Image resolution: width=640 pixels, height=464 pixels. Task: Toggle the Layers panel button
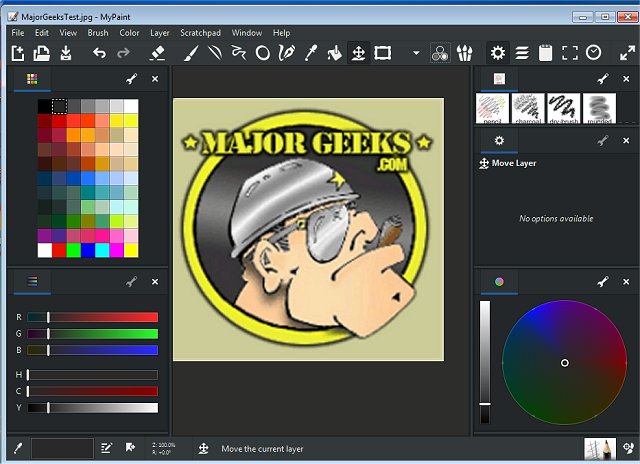[x=521, y=52]
